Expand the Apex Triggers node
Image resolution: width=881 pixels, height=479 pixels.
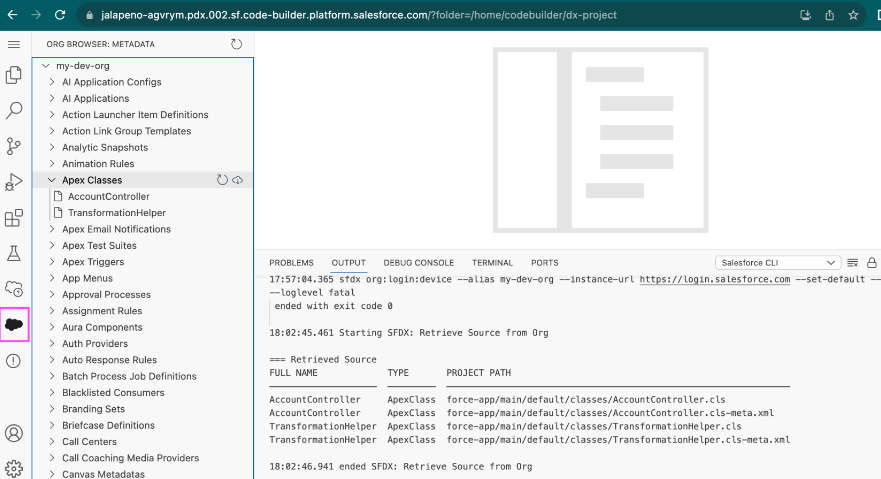[52, 262]
